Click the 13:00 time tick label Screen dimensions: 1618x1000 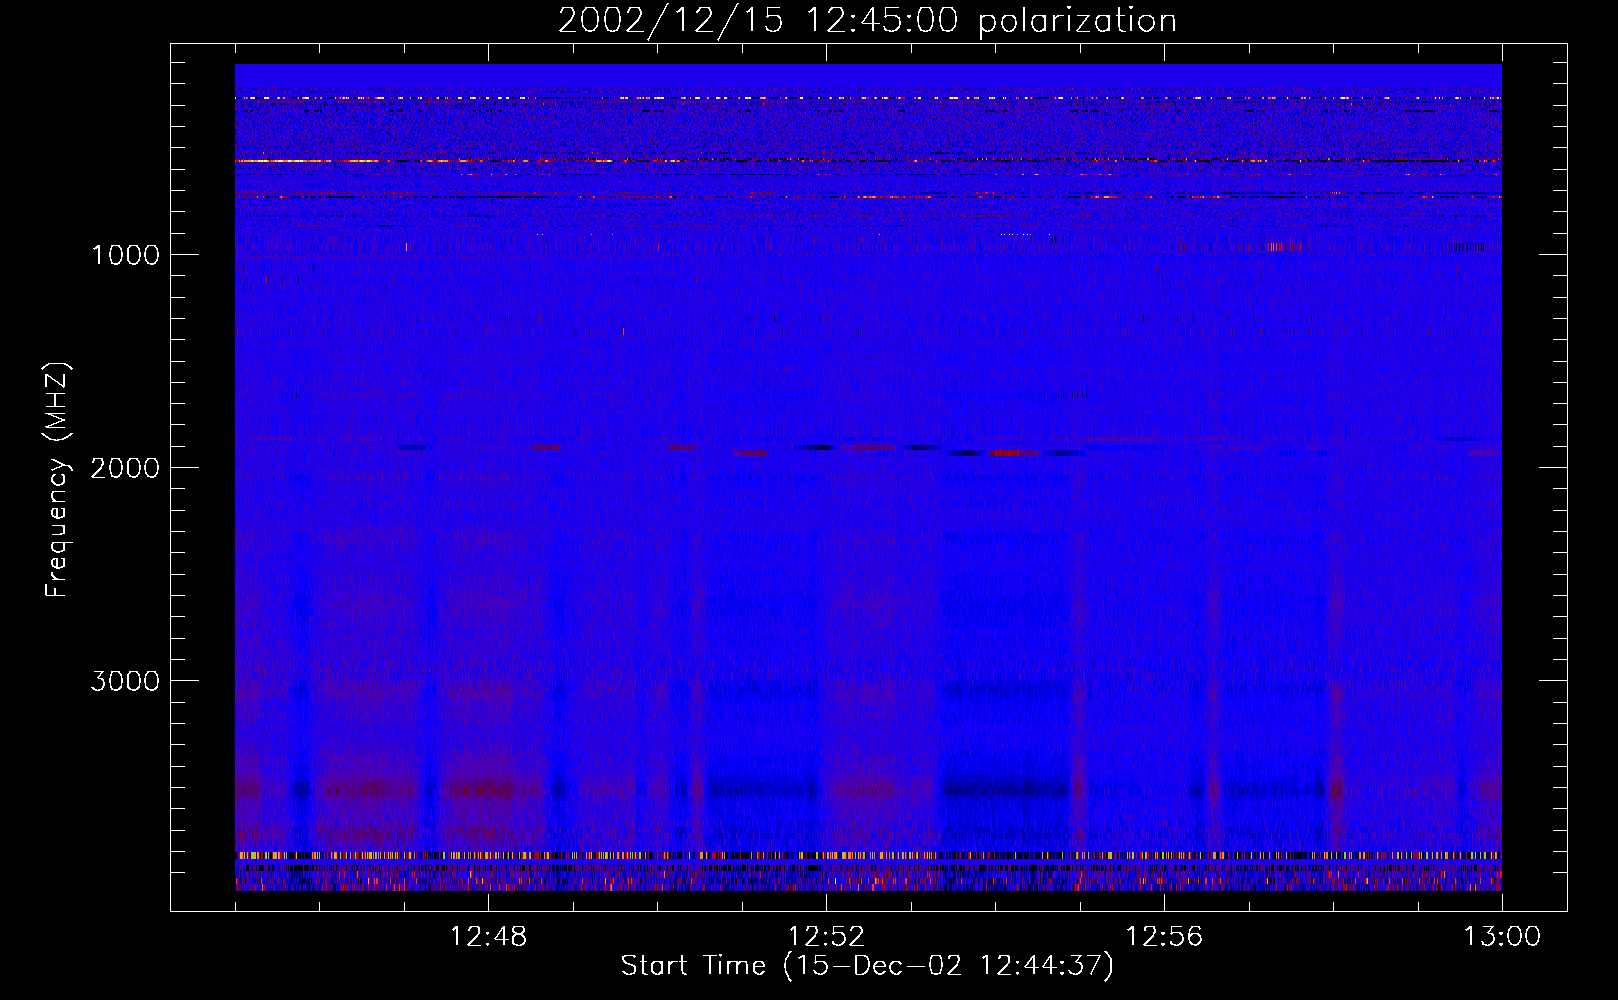click(1502, 937)
